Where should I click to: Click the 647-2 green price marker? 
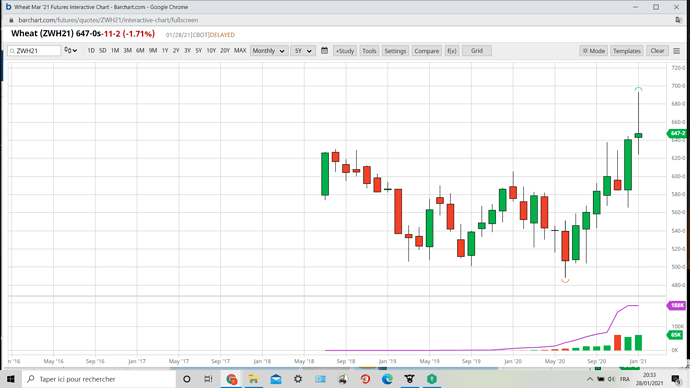point(677,133)
